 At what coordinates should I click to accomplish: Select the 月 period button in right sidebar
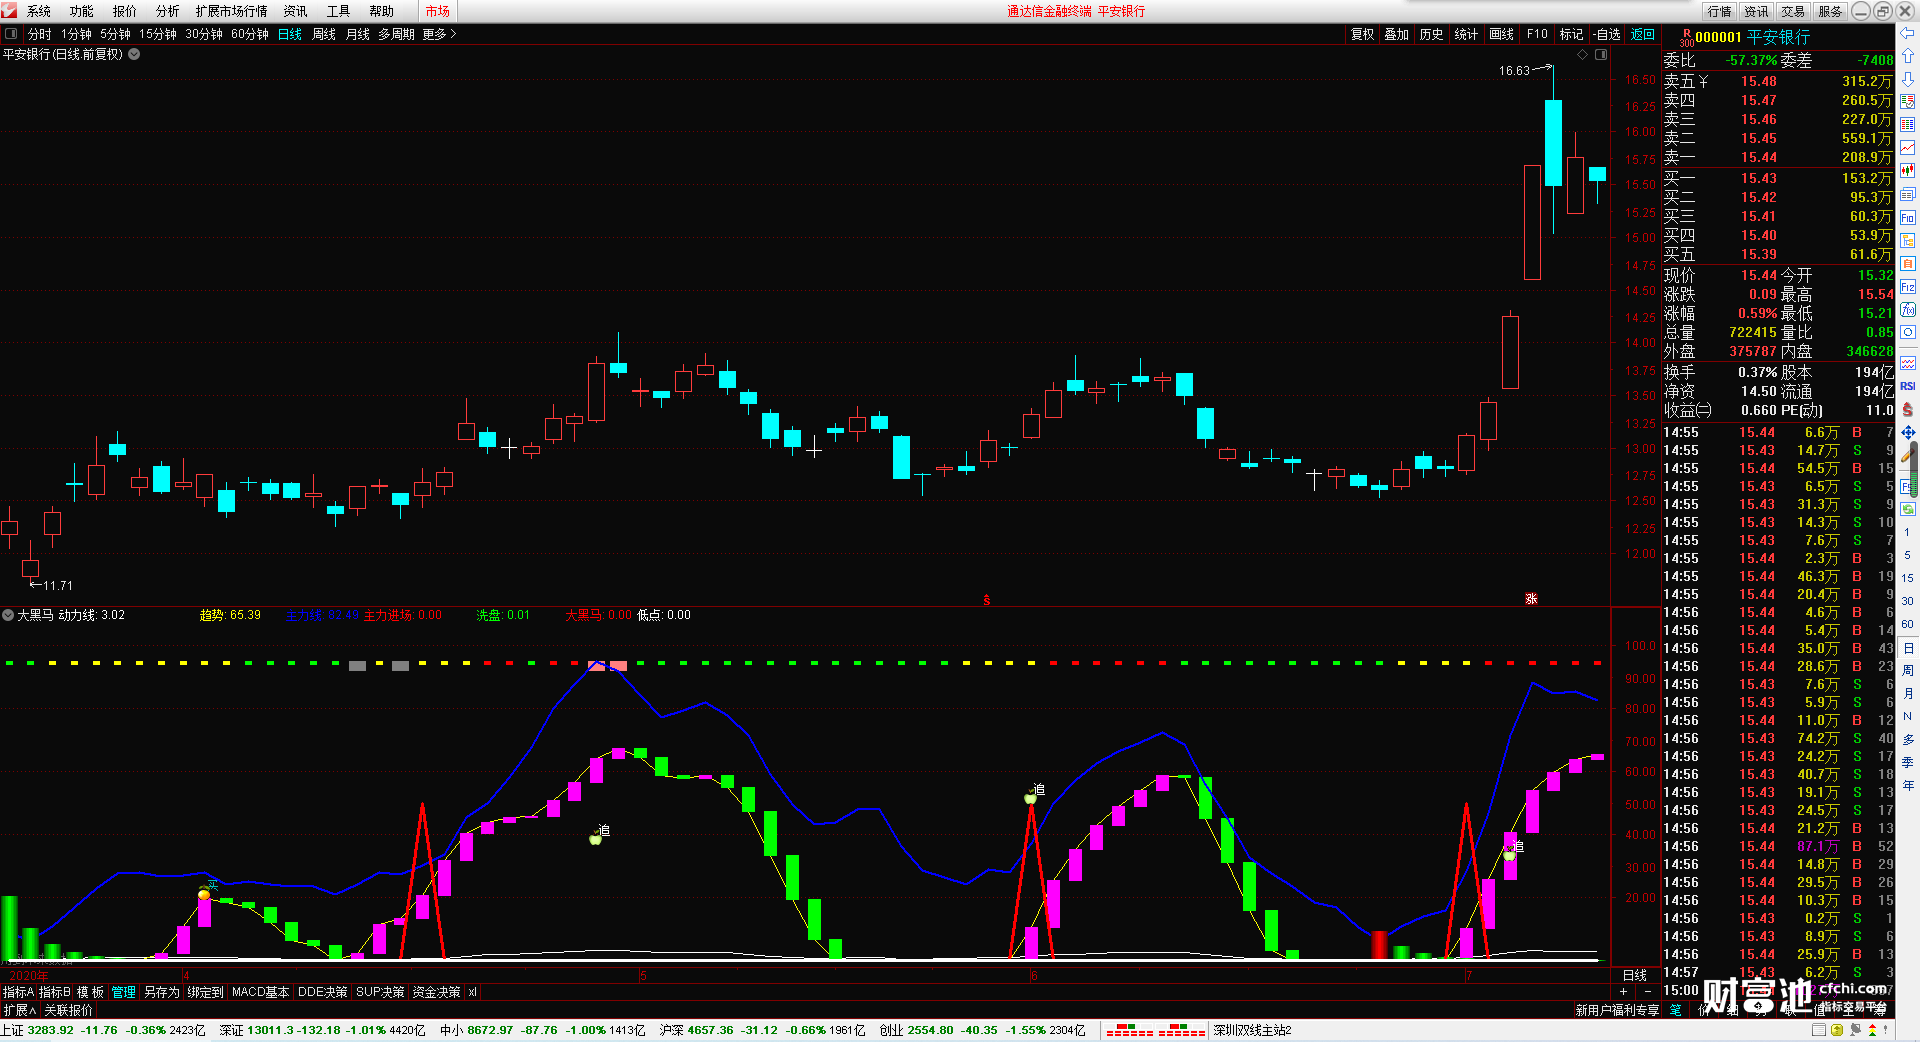point(1907,694)
